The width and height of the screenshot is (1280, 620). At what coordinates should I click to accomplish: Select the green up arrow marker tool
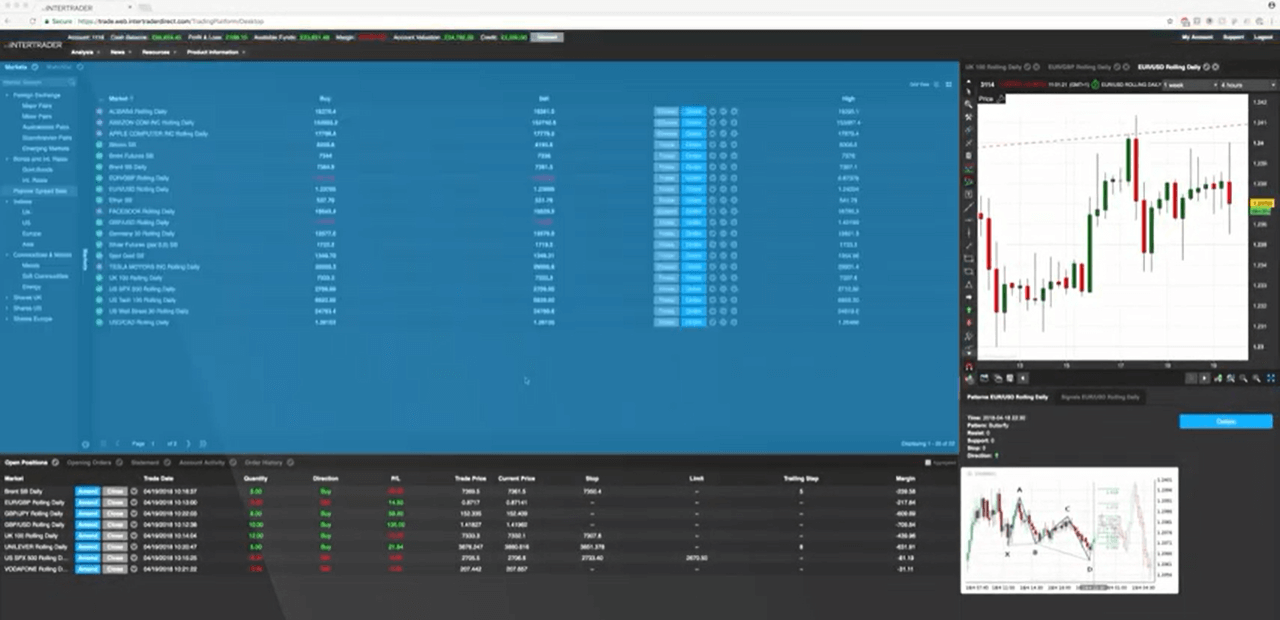click(968, 310)
